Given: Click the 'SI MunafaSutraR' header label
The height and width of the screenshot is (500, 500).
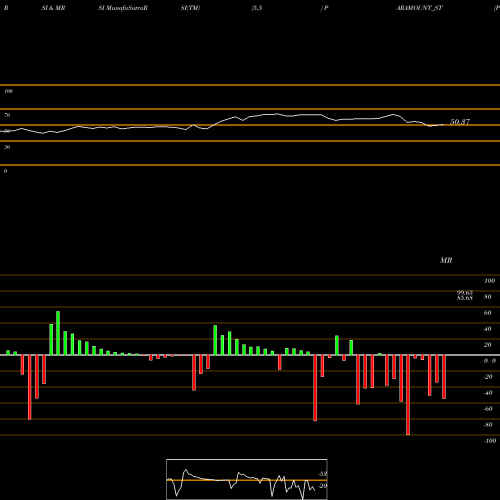Looking at the screenshot, I should point(123,8).
